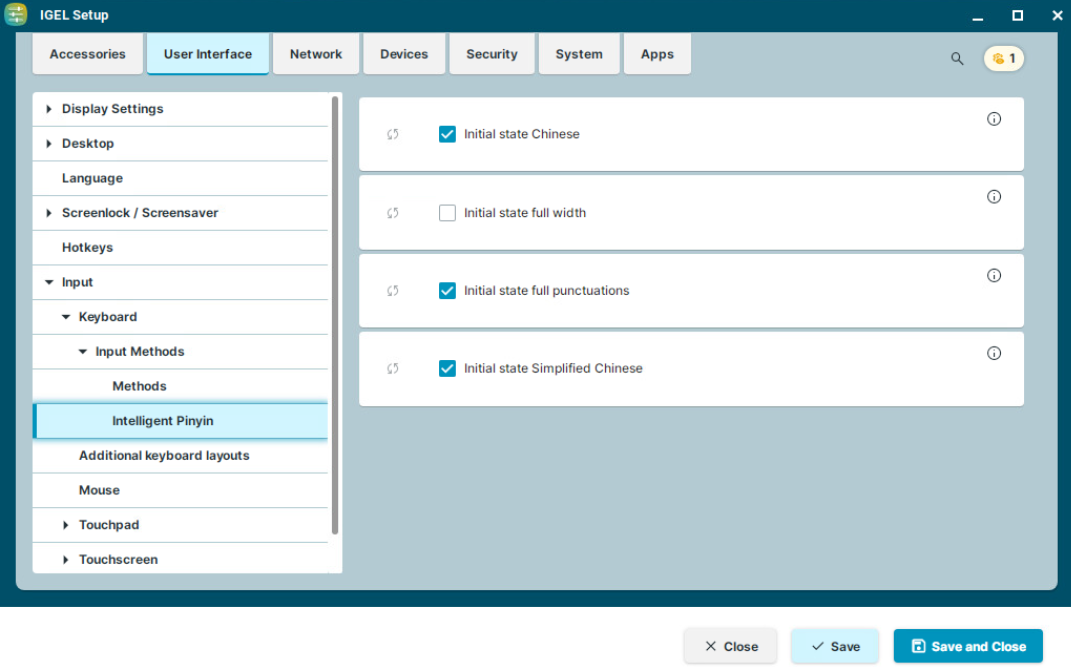Click info icon for Initial state Chinese
This screenshot has height=672, width=1071.
(x=994, y=119)
